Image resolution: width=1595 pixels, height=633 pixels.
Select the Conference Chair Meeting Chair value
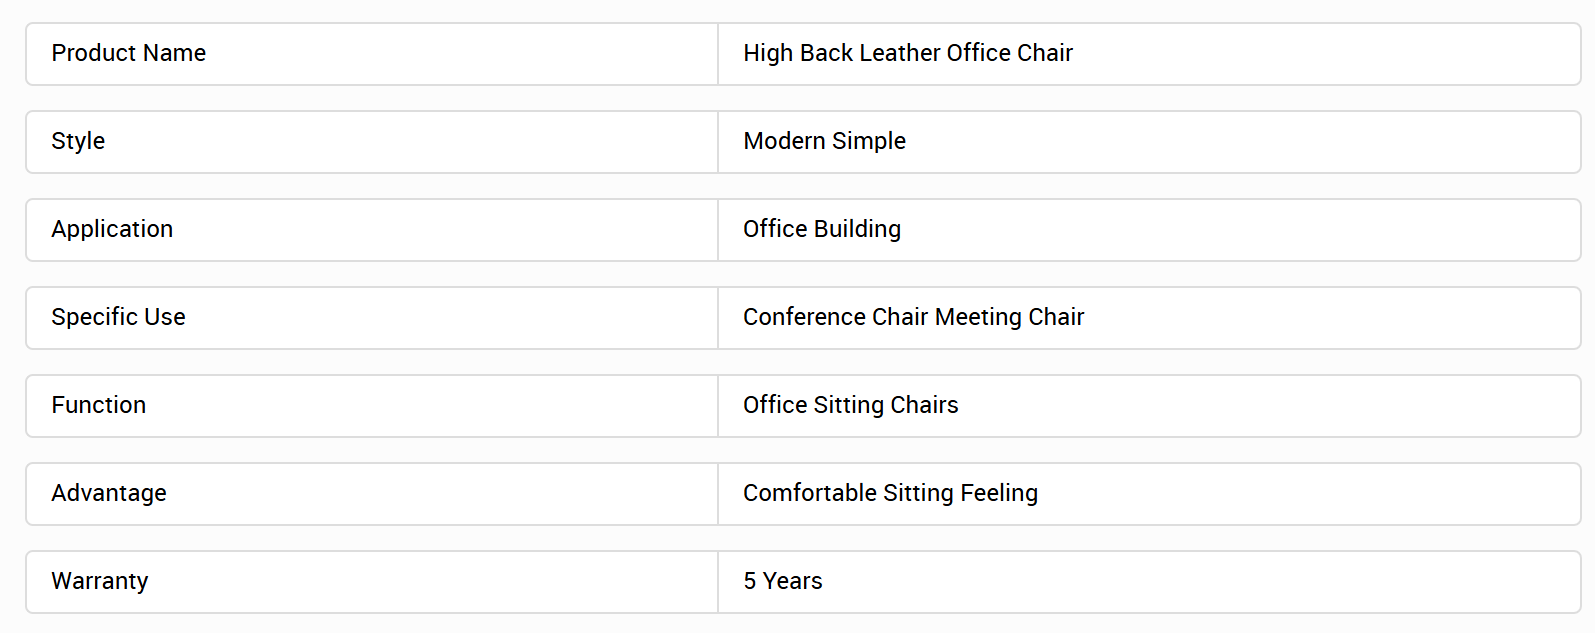coord(913,317)
